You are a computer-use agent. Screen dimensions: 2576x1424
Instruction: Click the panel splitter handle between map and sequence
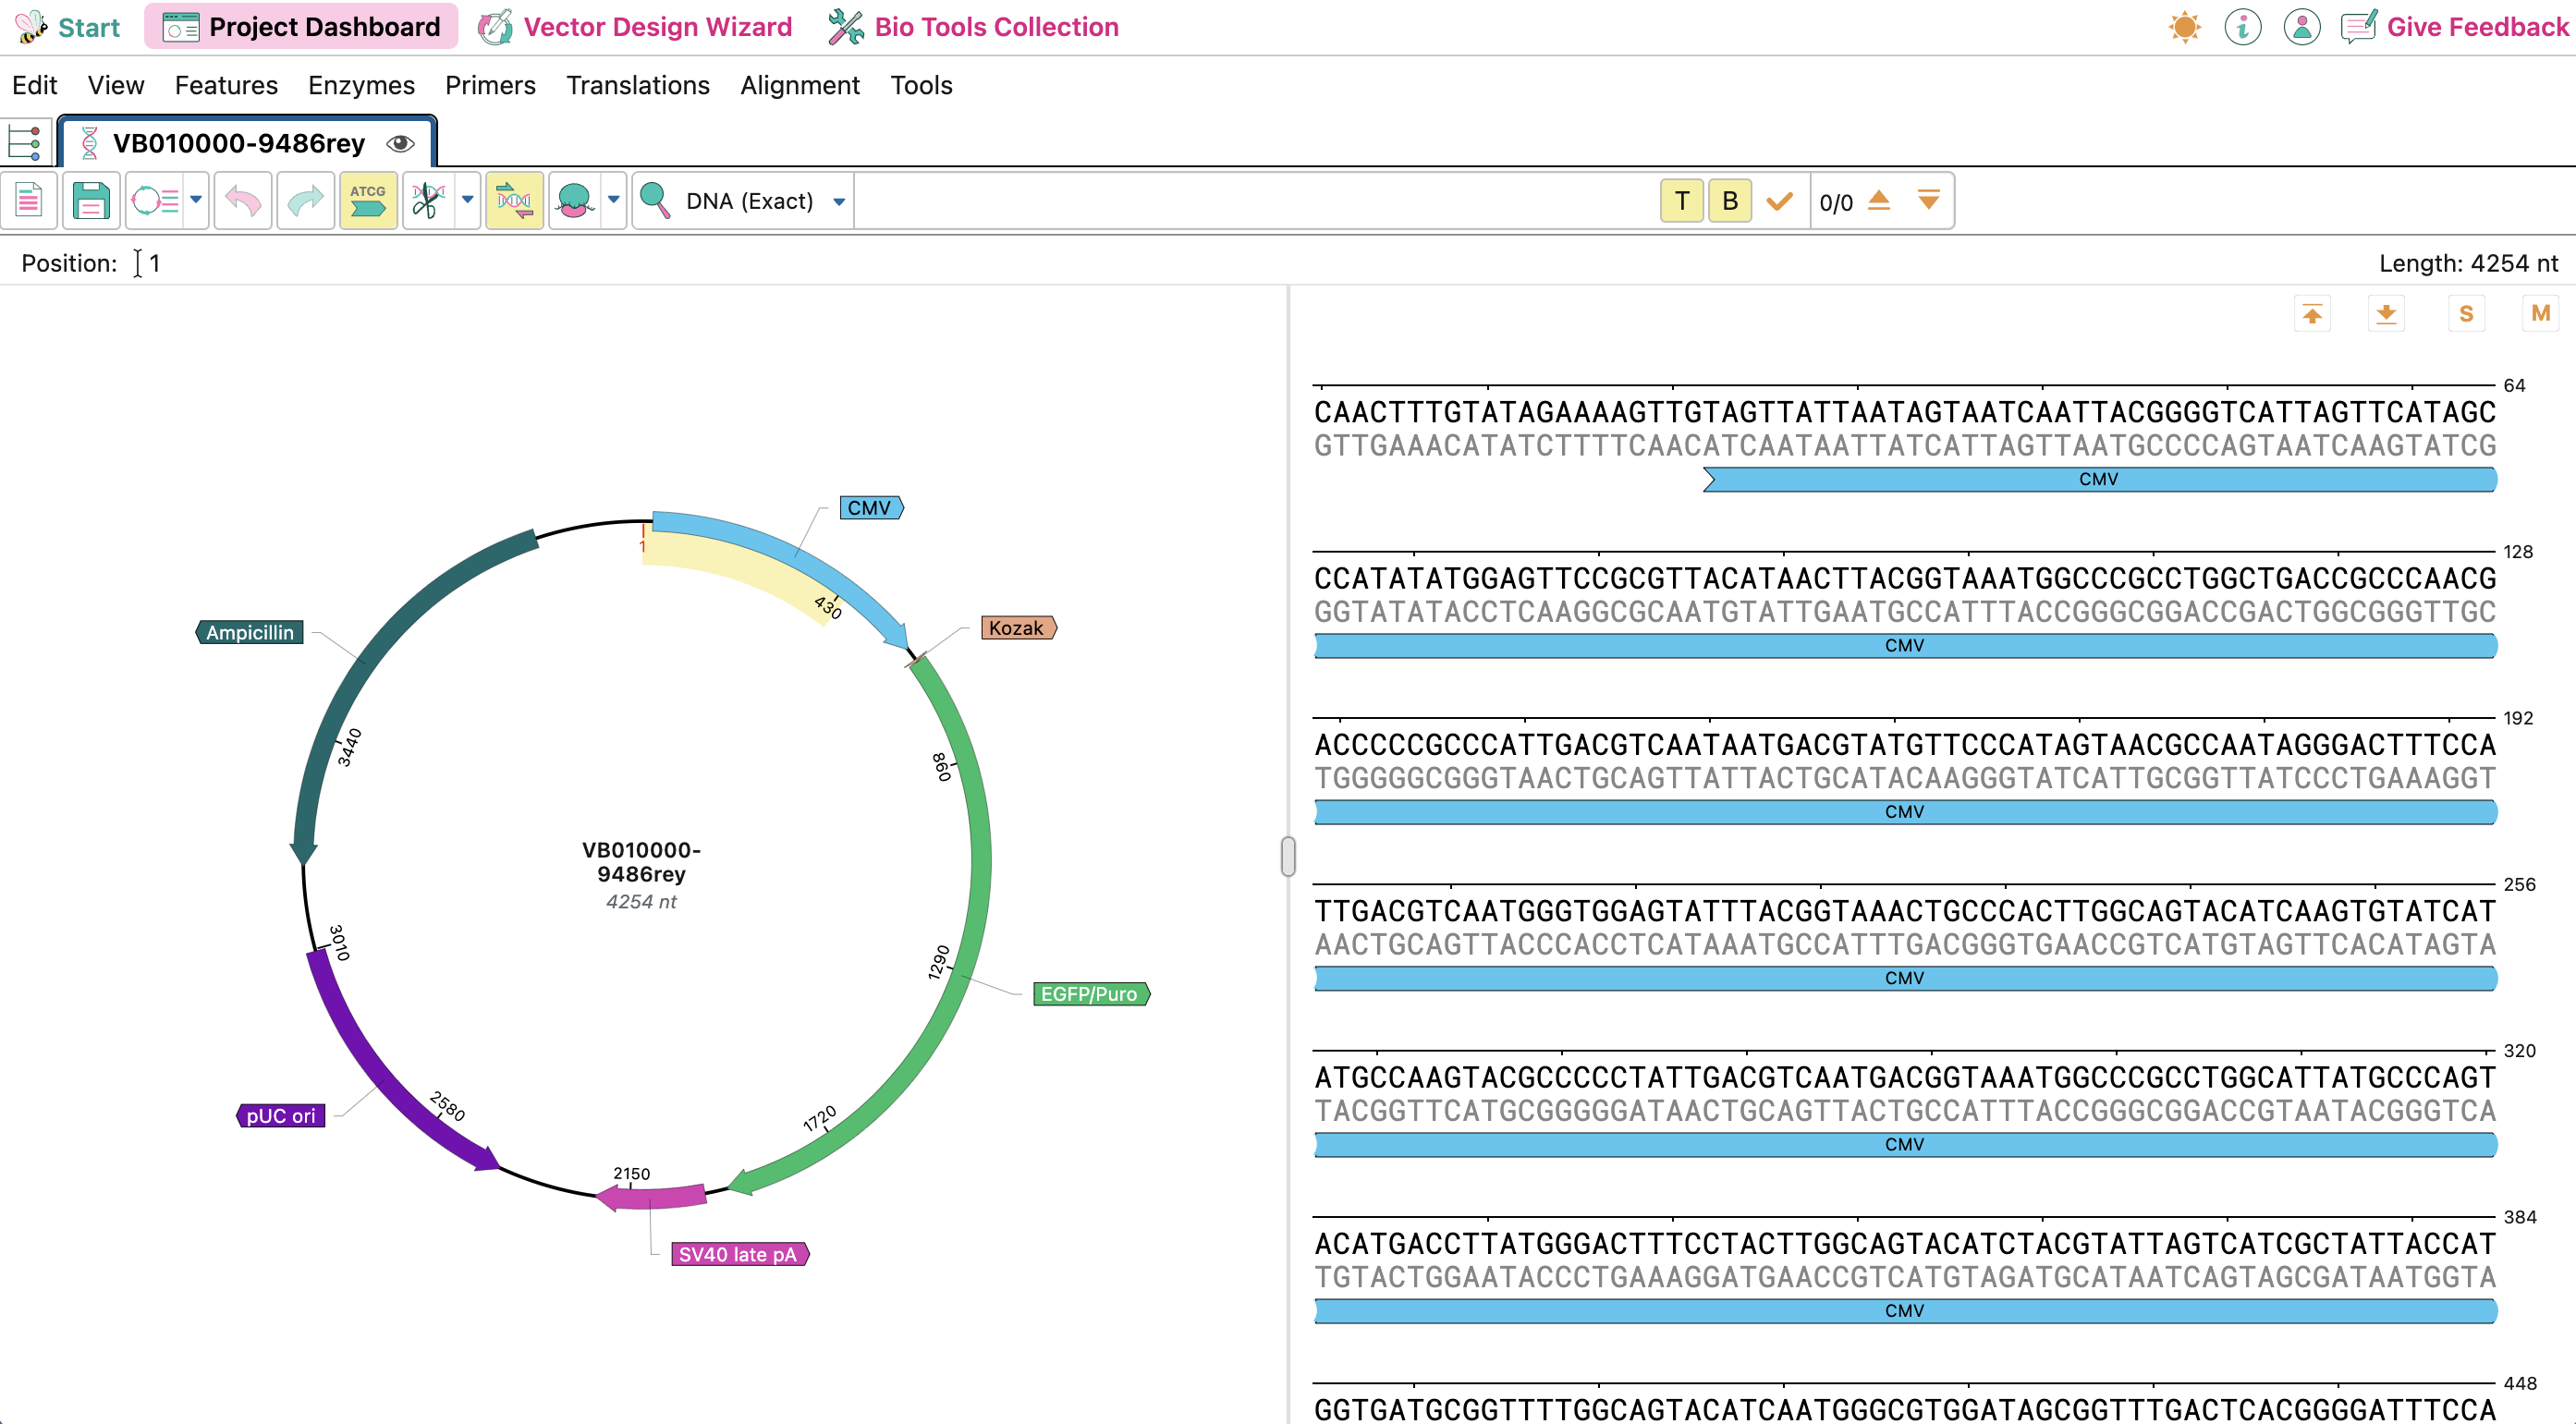click(x=1288, y=856)
